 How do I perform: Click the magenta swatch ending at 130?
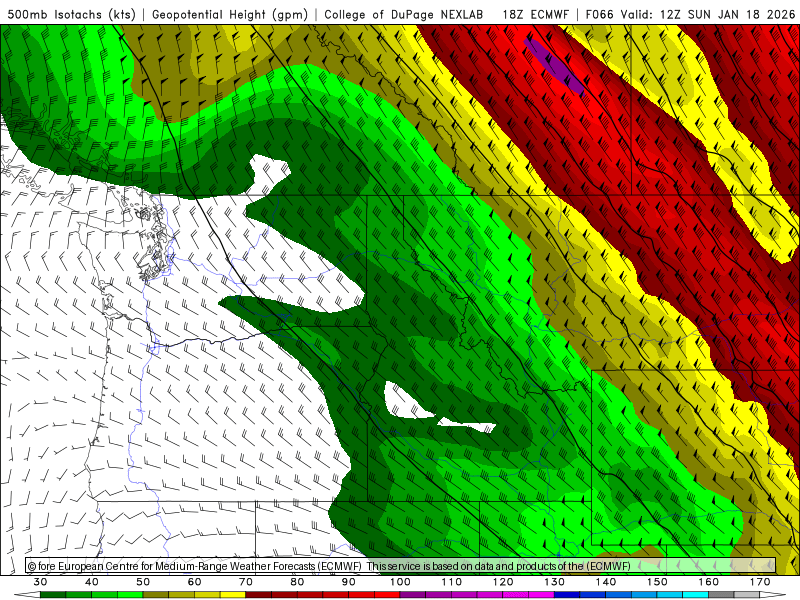(541, 595)
